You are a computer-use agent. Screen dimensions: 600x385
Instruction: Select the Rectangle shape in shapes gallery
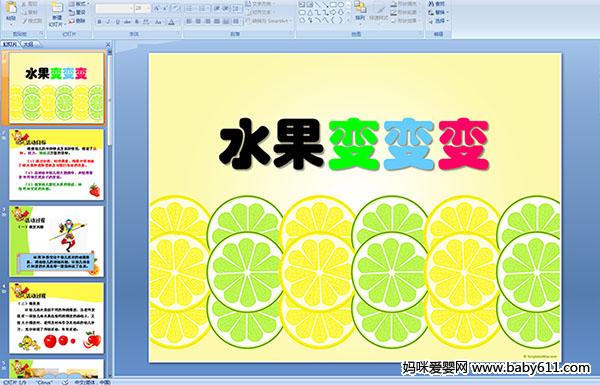pyautogui.click(x=334, y=4)
